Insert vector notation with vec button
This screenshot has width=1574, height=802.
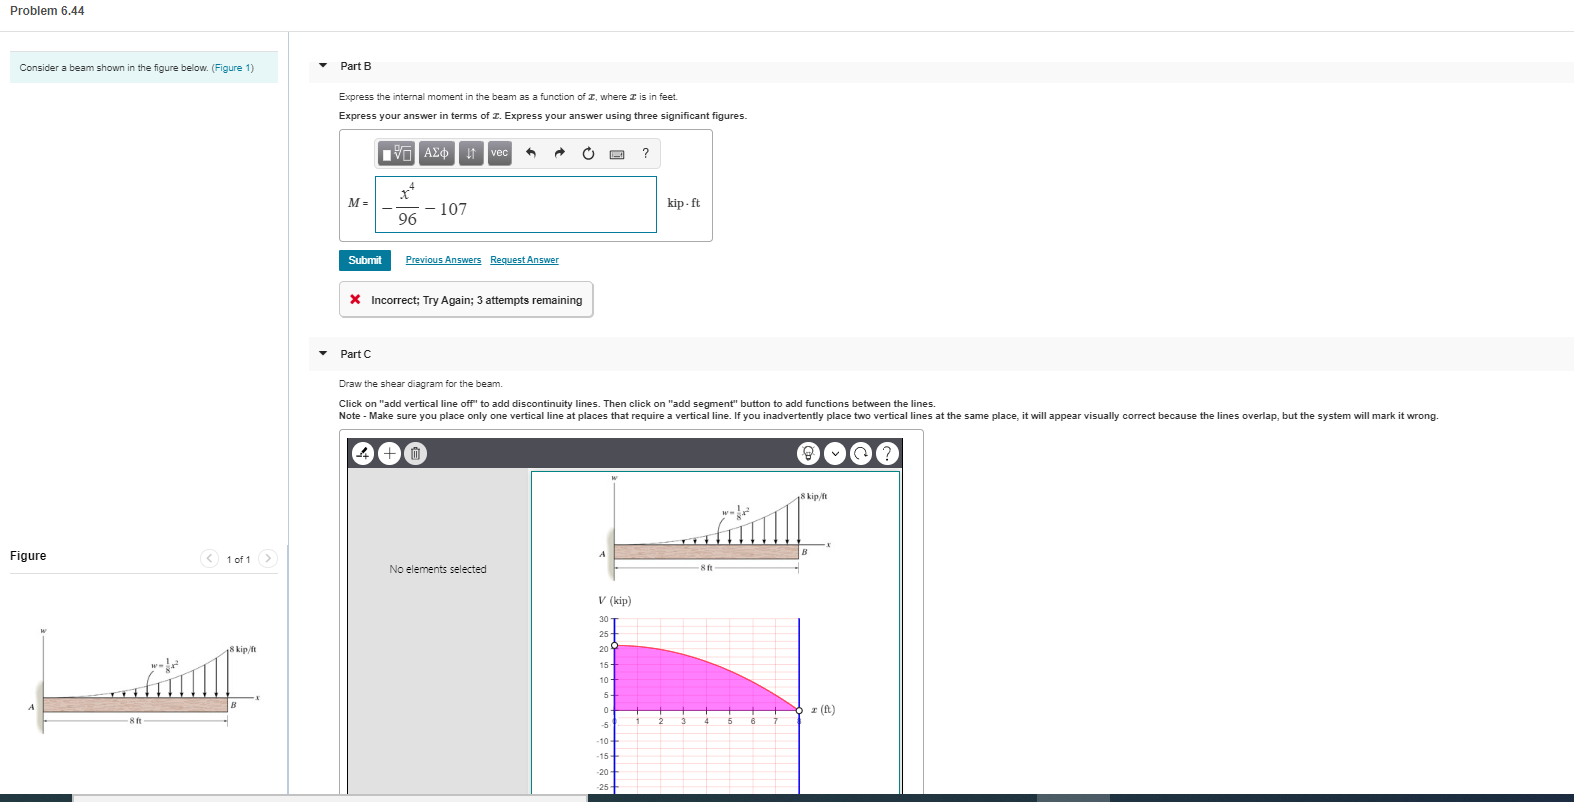[499, 153]
